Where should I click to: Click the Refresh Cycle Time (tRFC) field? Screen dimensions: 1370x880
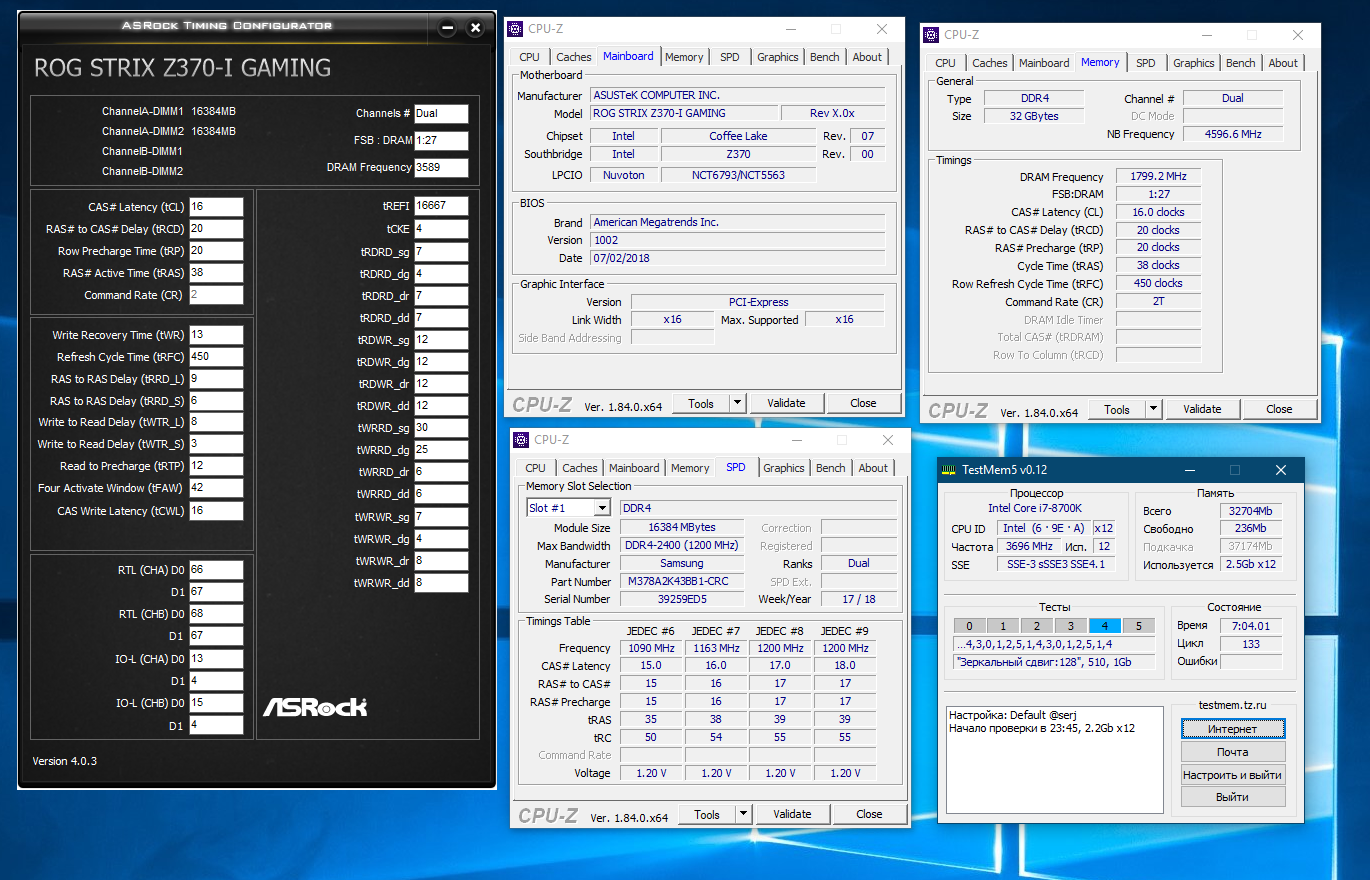point(216,357)
